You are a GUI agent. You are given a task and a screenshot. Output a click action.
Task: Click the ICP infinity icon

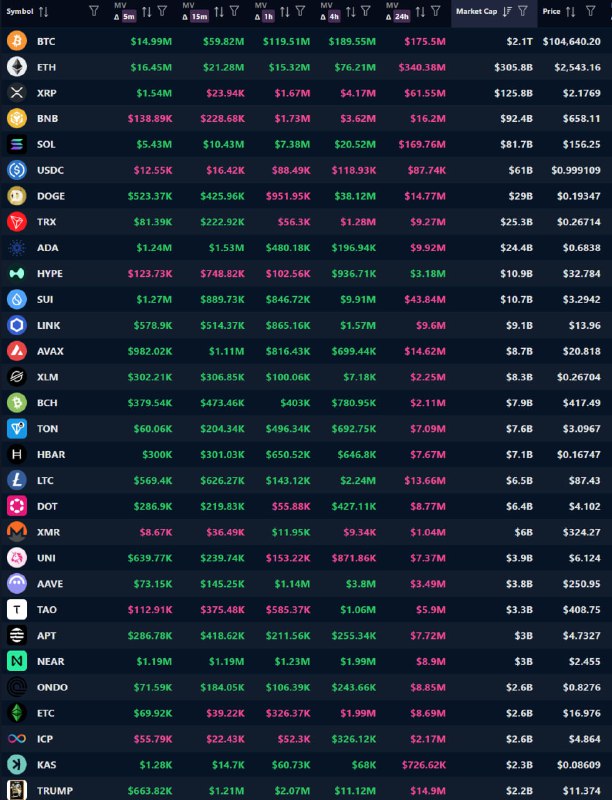coord(17,739)
